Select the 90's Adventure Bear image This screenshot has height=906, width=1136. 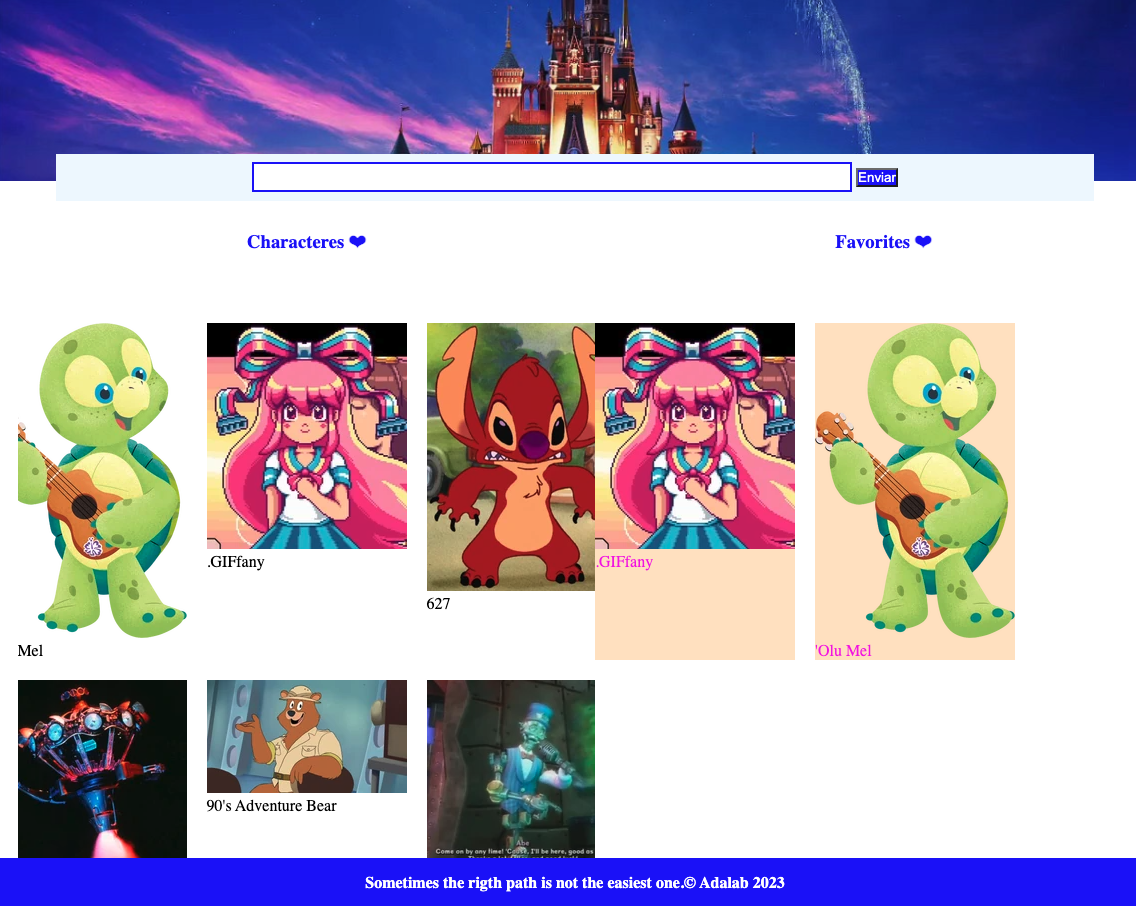coord(306,737)
